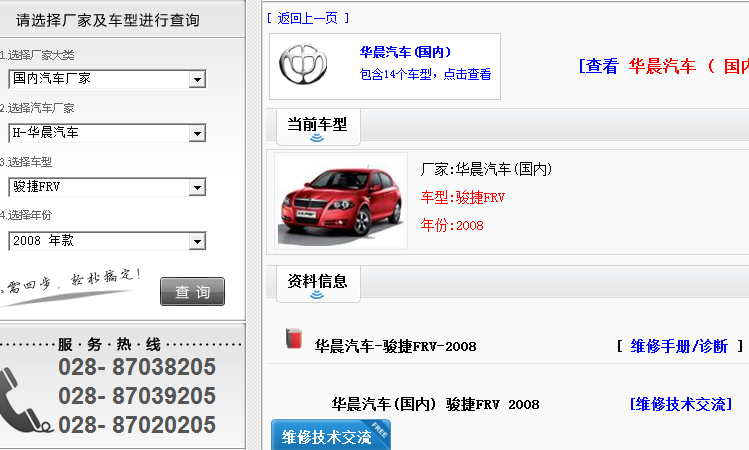This screenshot has width=749, height=450.
Task: Expand the 2008 年款 year dropdown
Action: [107, 241]
